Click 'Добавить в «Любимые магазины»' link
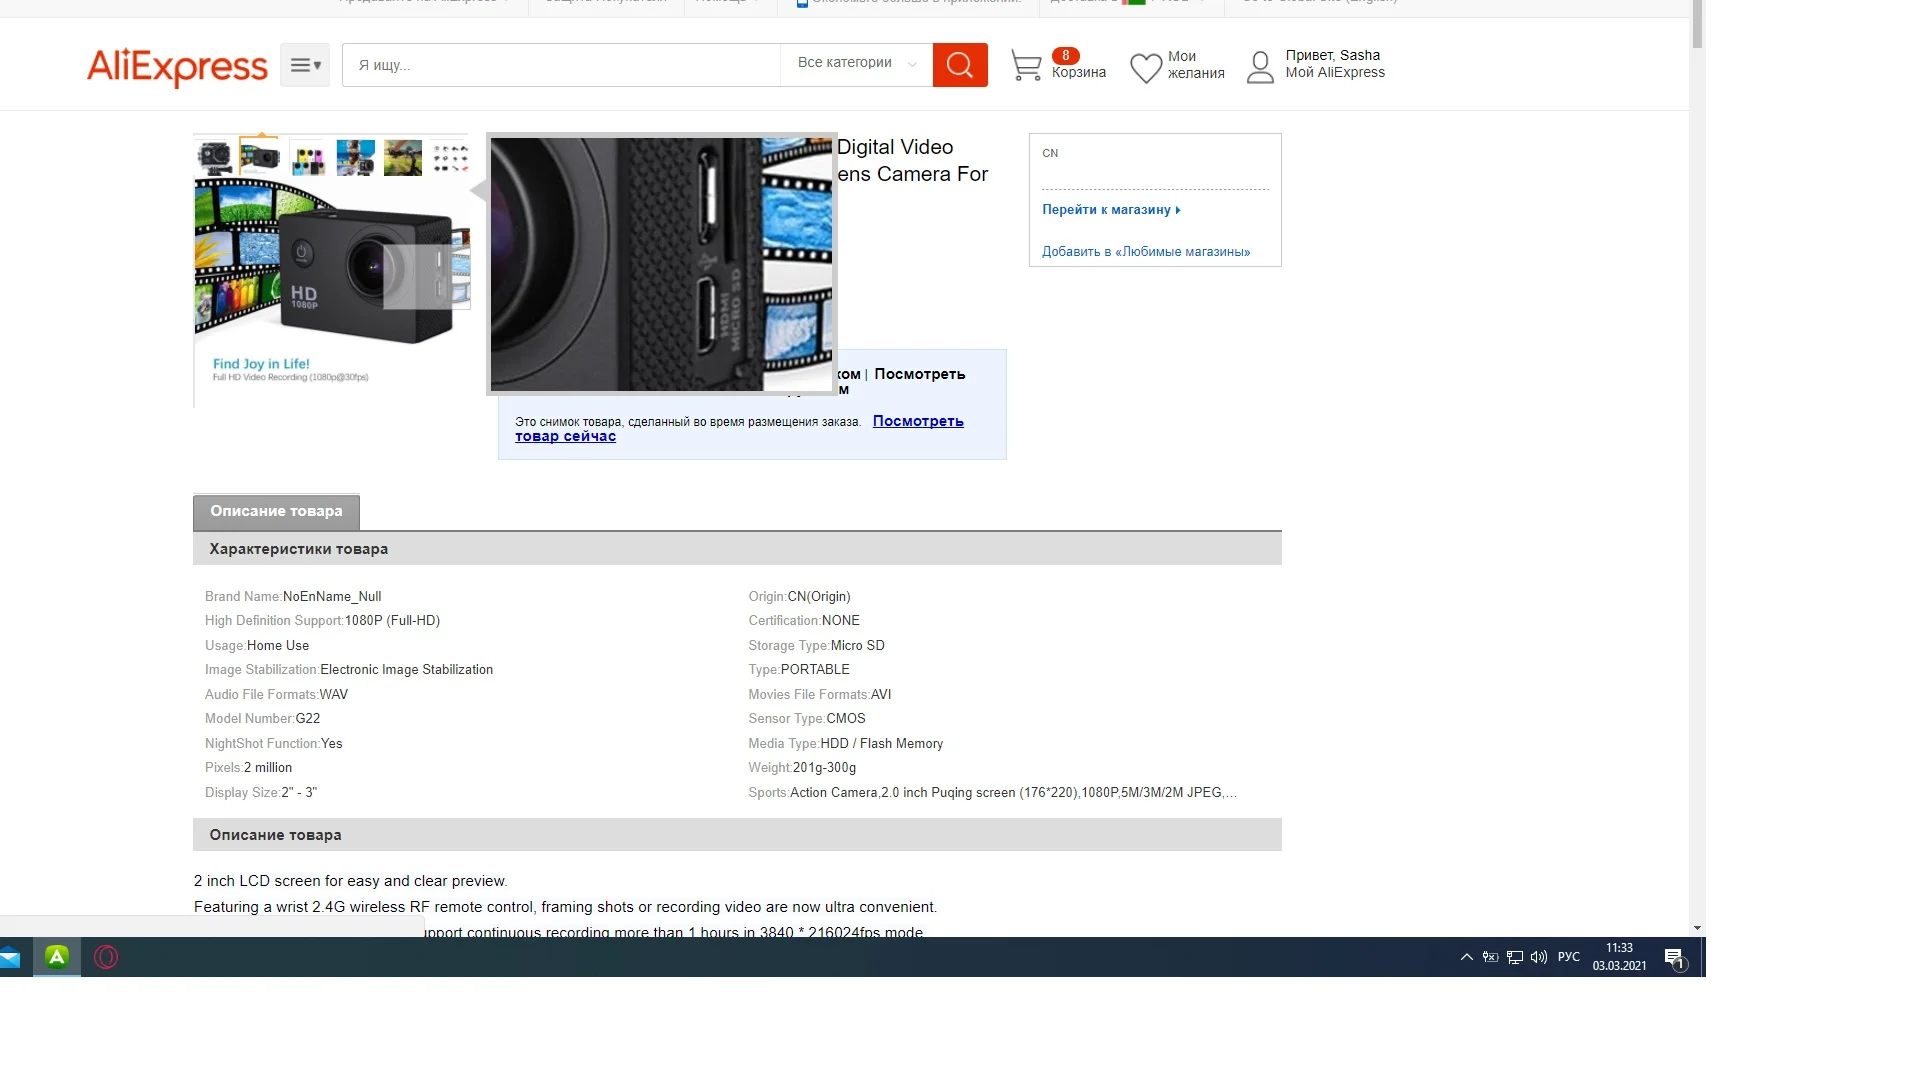Image resolution: width=1920 pixels, height=1080 pixels. pyautogui.click(x=1145, y=252)
